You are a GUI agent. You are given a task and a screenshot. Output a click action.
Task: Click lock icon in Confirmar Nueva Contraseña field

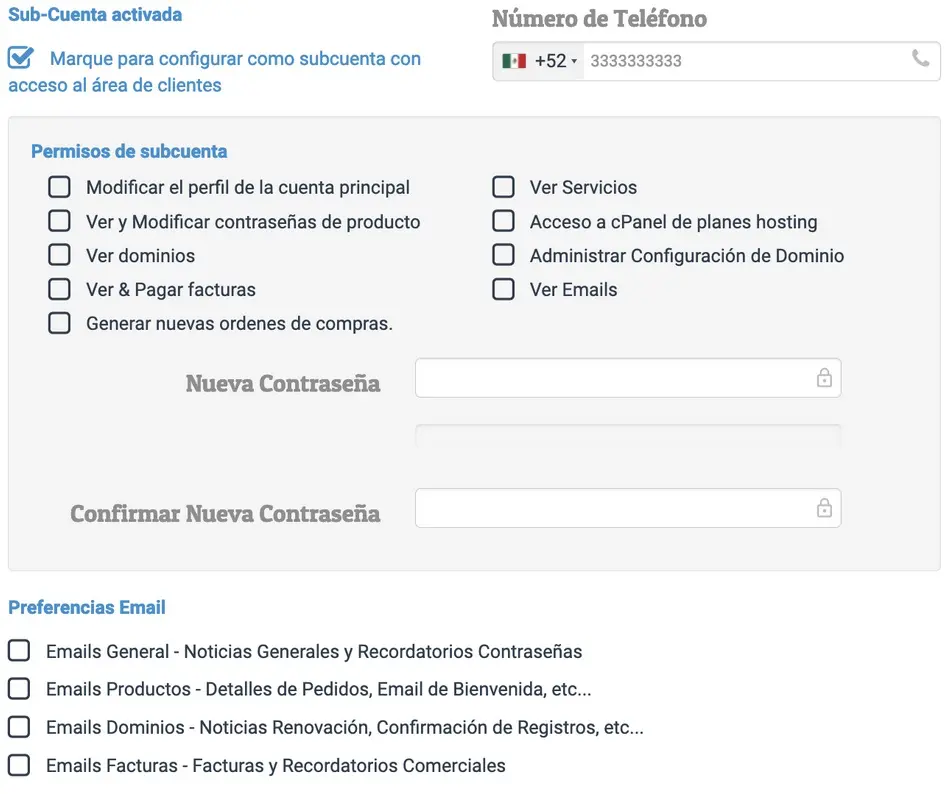click(x=824, y=508)
